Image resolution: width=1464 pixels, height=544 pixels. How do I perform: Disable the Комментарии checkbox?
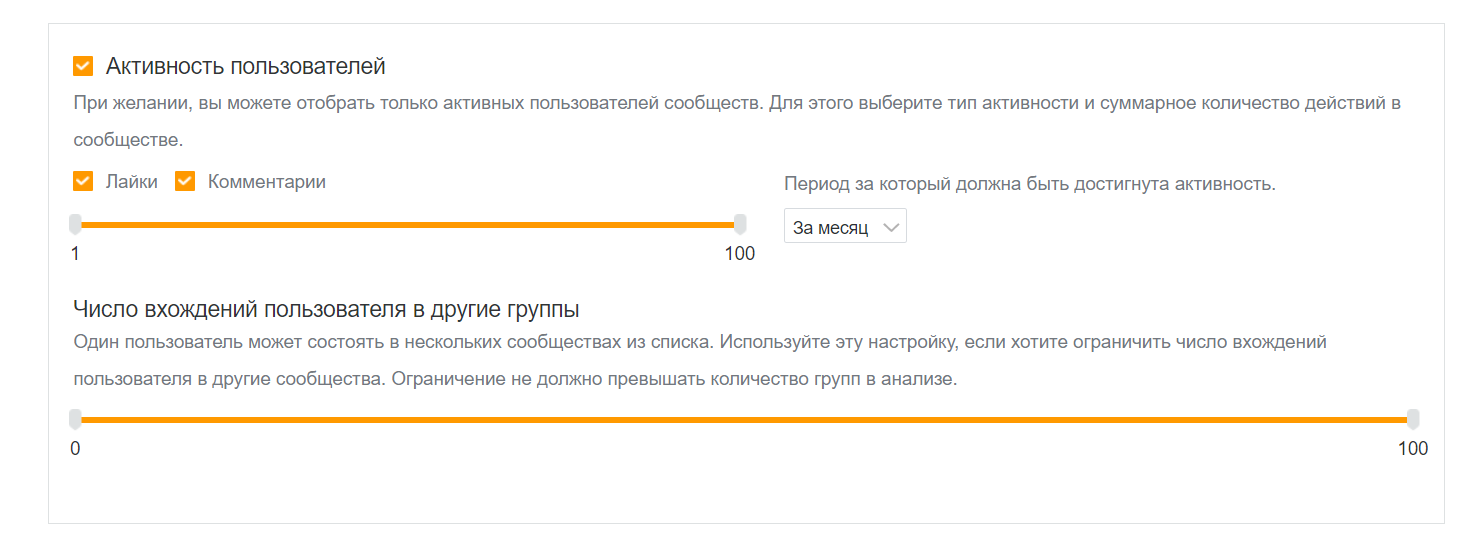[x=185, y=182]
